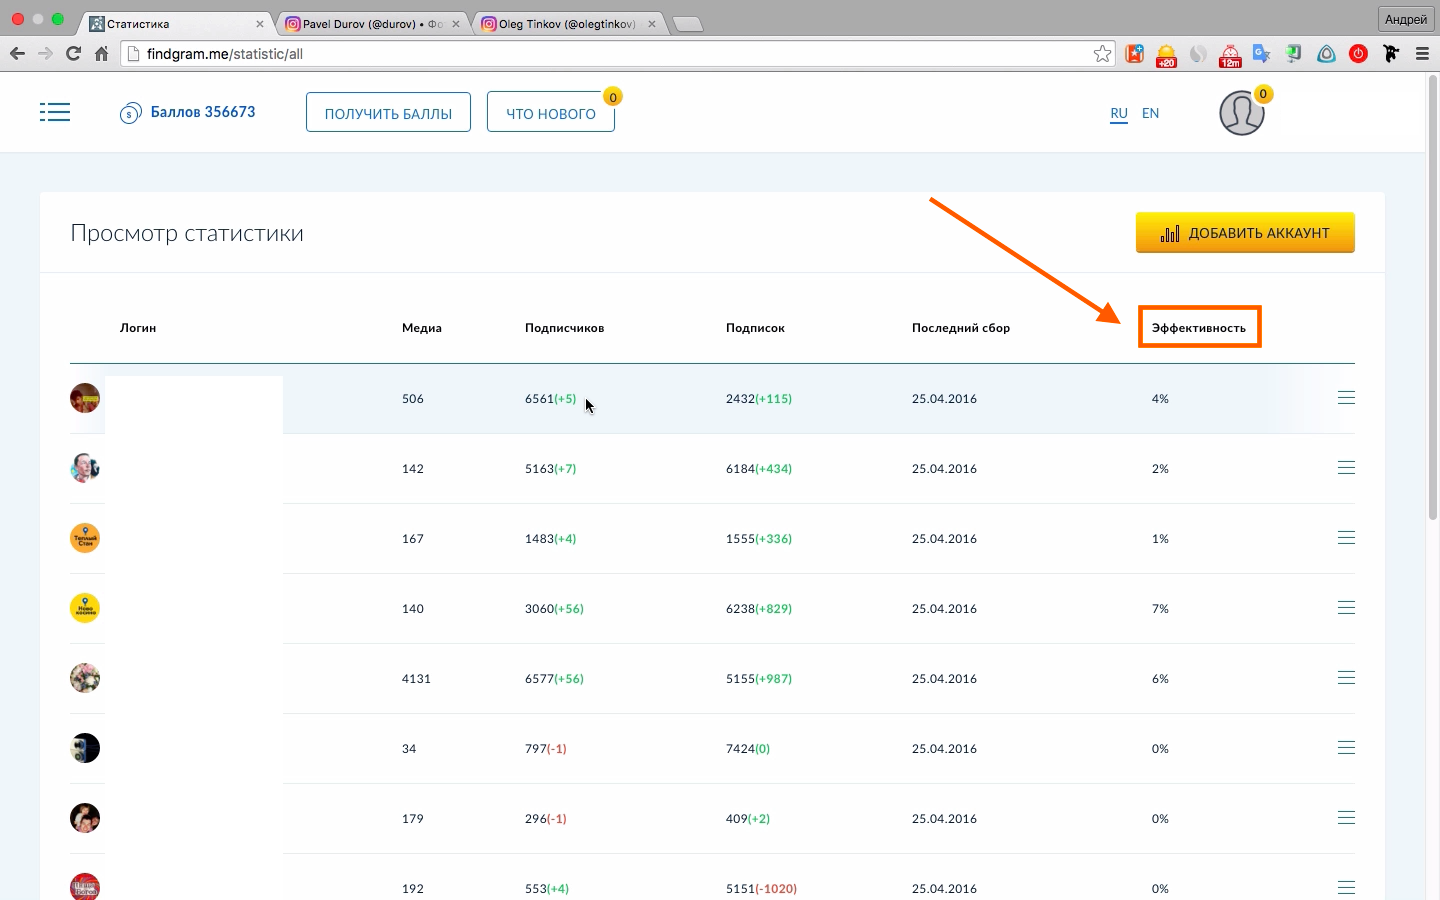Open the Chrome menu icon at toolbar end
The width and height of the screenshot is (1440, 900).
[x=1422, y=54]
